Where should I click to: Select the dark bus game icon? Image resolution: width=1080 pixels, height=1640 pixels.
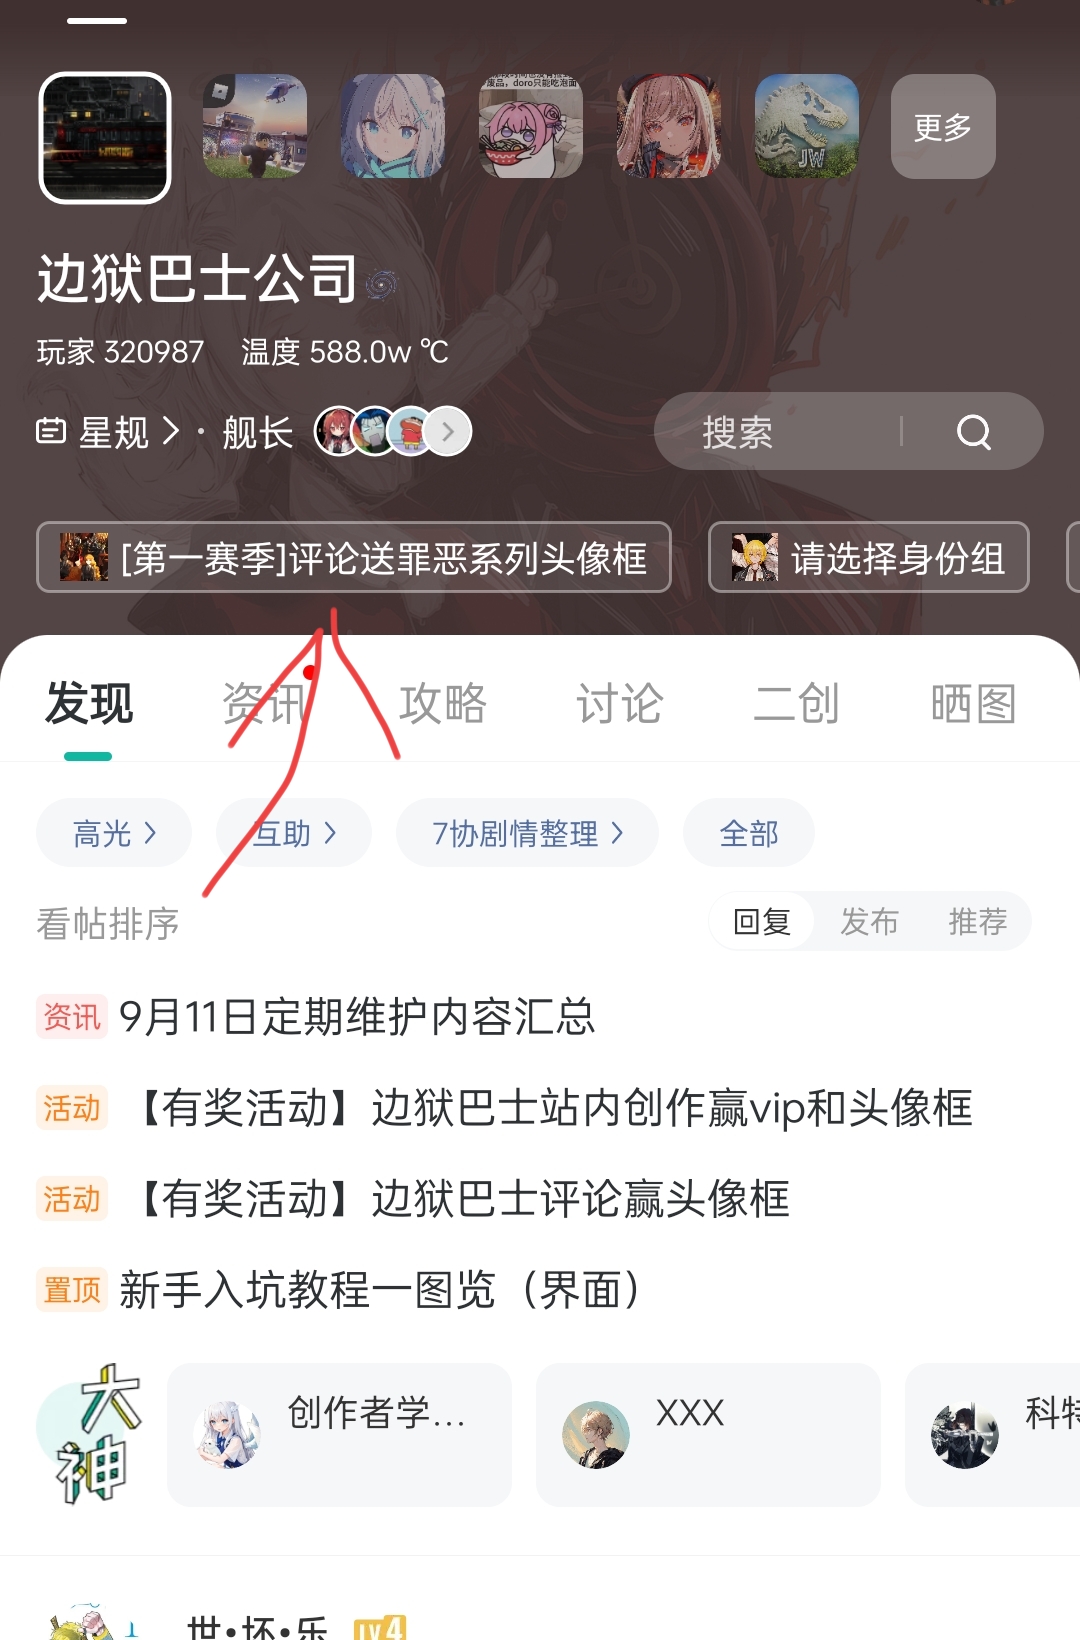tap(105, 138)
